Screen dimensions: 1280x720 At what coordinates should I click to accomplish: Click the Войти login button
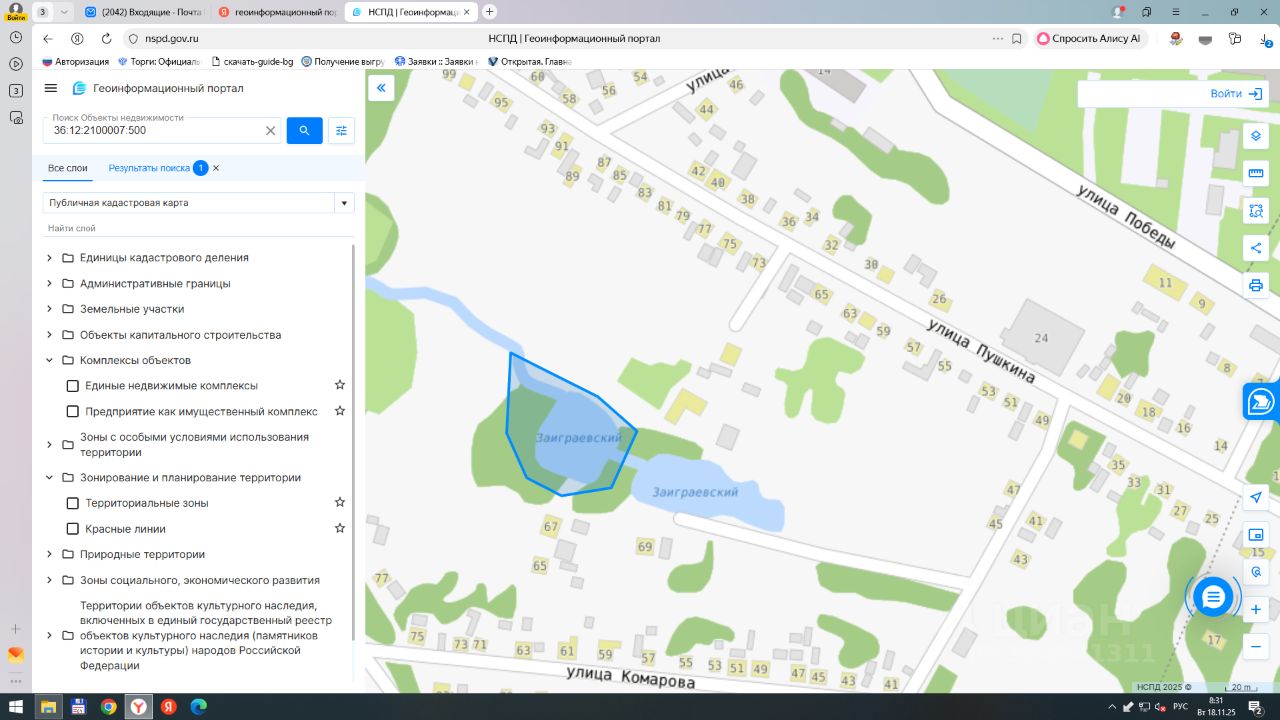pyautogui.click(x=1236, y=93)
